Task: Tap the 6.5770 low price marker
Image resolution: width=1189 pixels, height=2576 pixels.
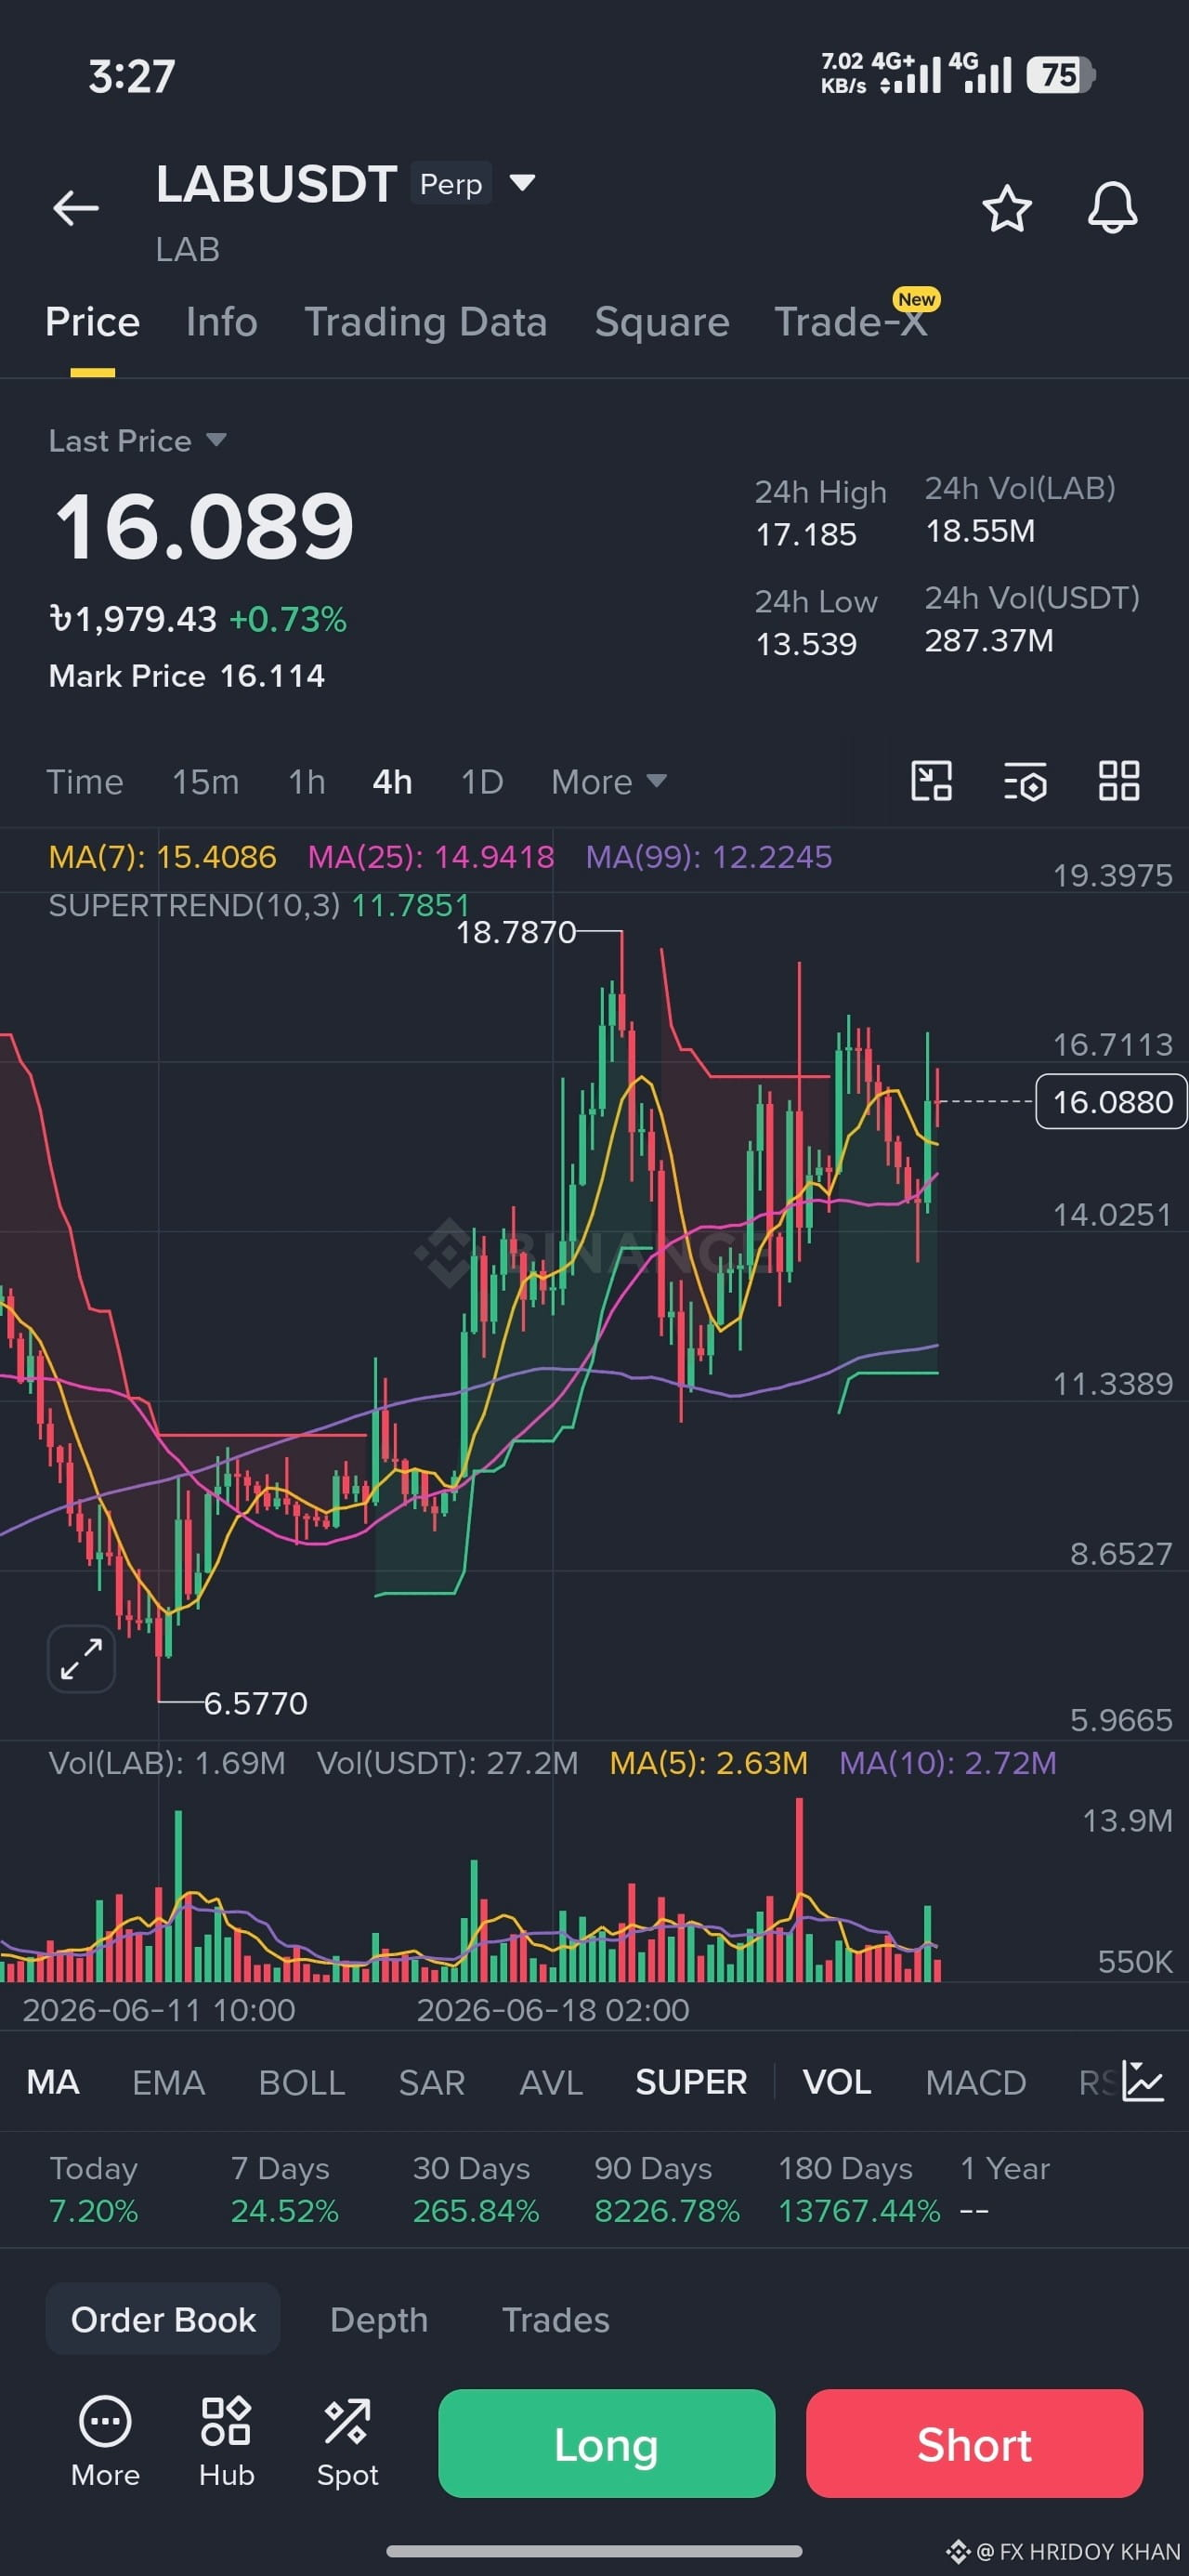Action: click(256, 1702)
